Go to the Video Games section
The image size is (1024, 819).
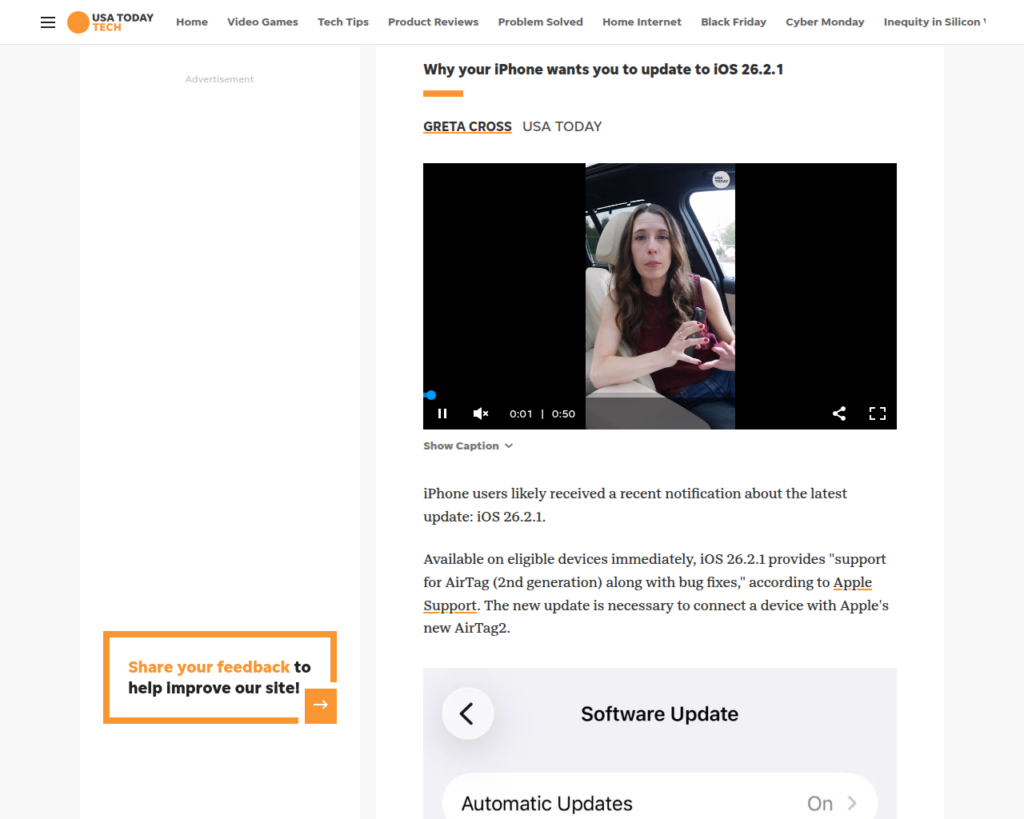click(x=262, y=22)
